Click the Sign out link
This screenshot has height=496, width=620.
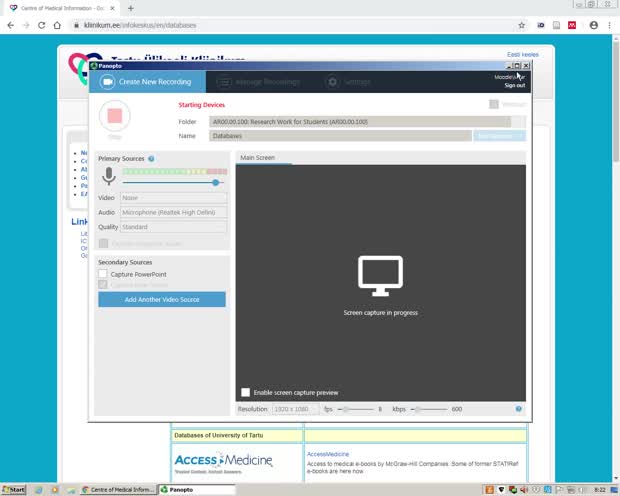click(x=514, y=86)
